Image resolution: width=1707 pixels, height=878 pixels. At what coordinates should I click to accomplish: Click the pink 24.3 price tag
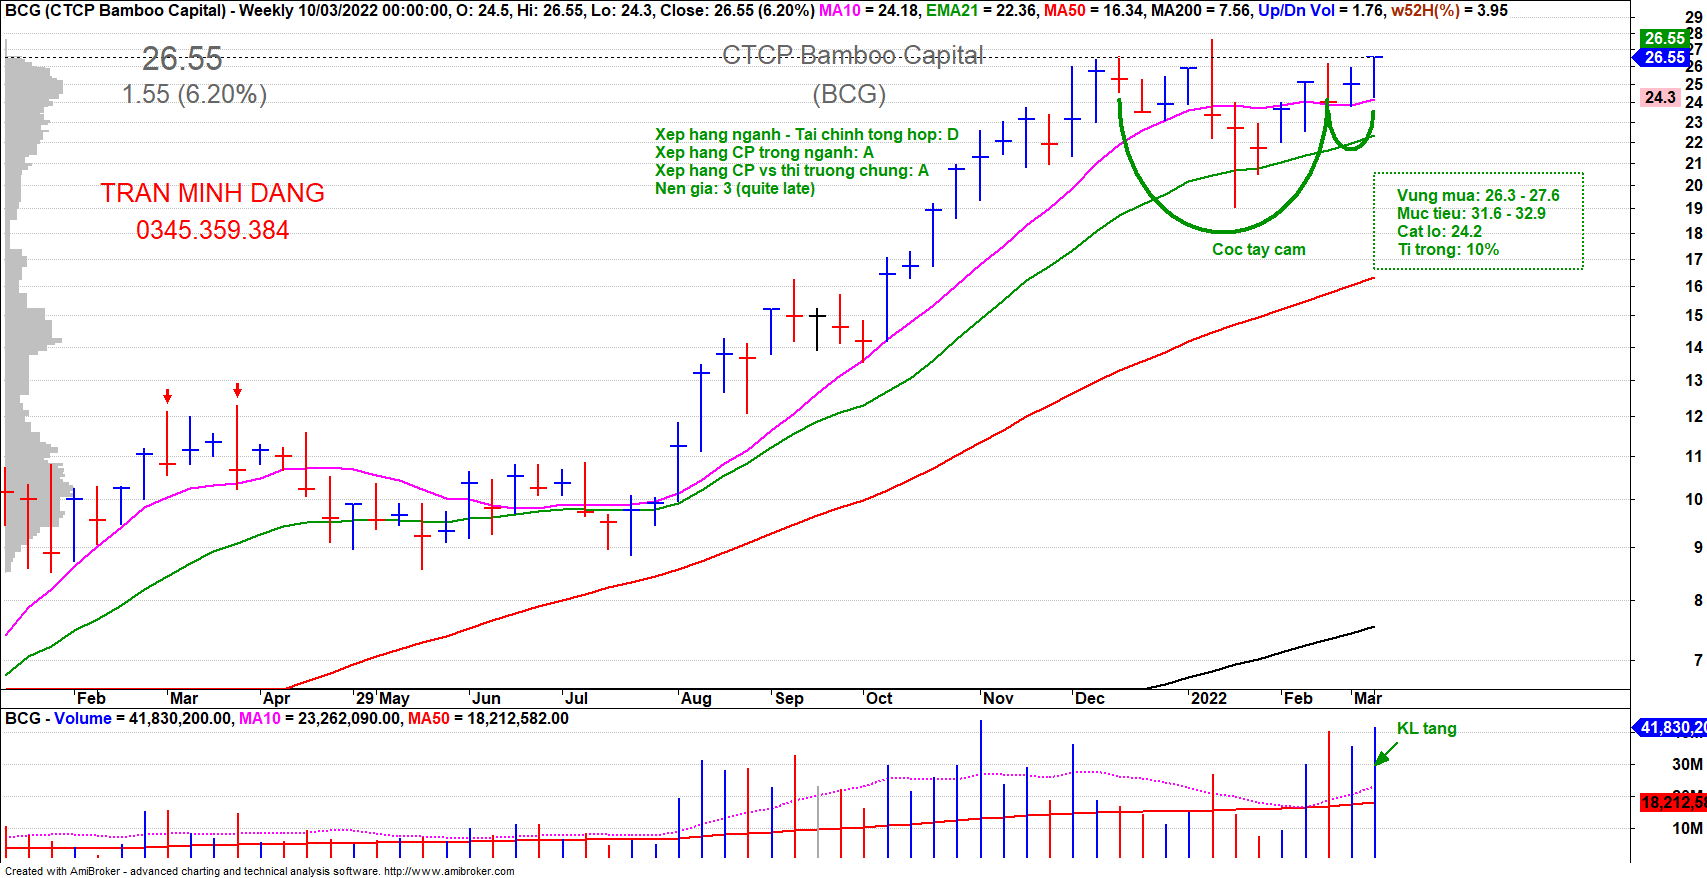click(1659, 97)
